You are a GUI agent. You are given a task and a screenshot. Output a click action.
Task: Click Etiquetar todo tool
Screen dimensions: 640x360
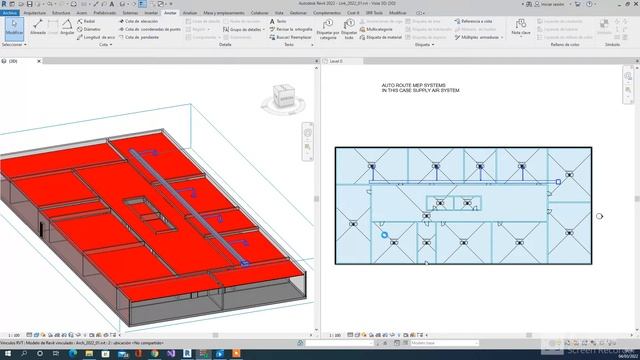click(x=349, y=29)
